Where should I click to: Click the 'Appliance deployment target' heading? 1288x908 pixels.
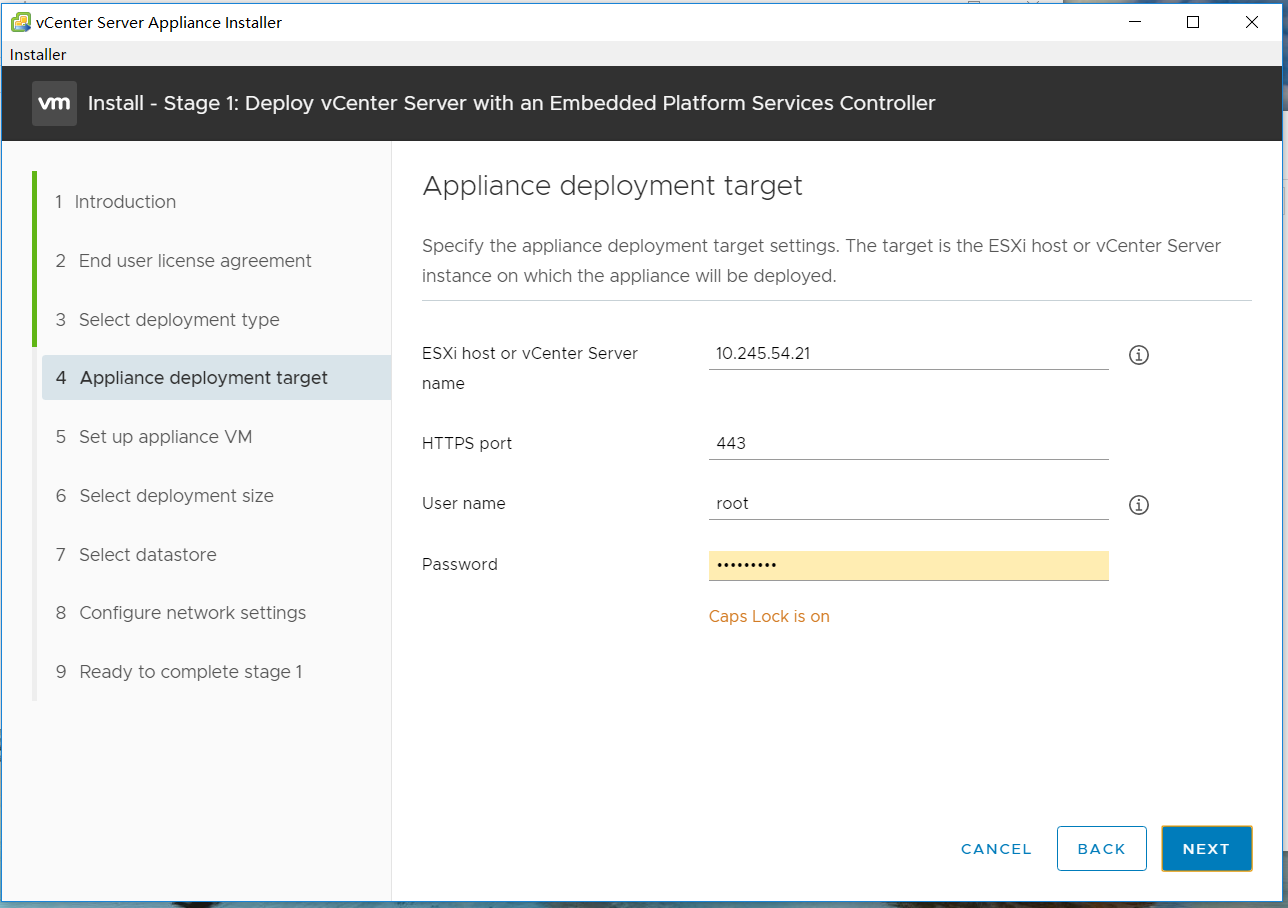click(612, 186)
